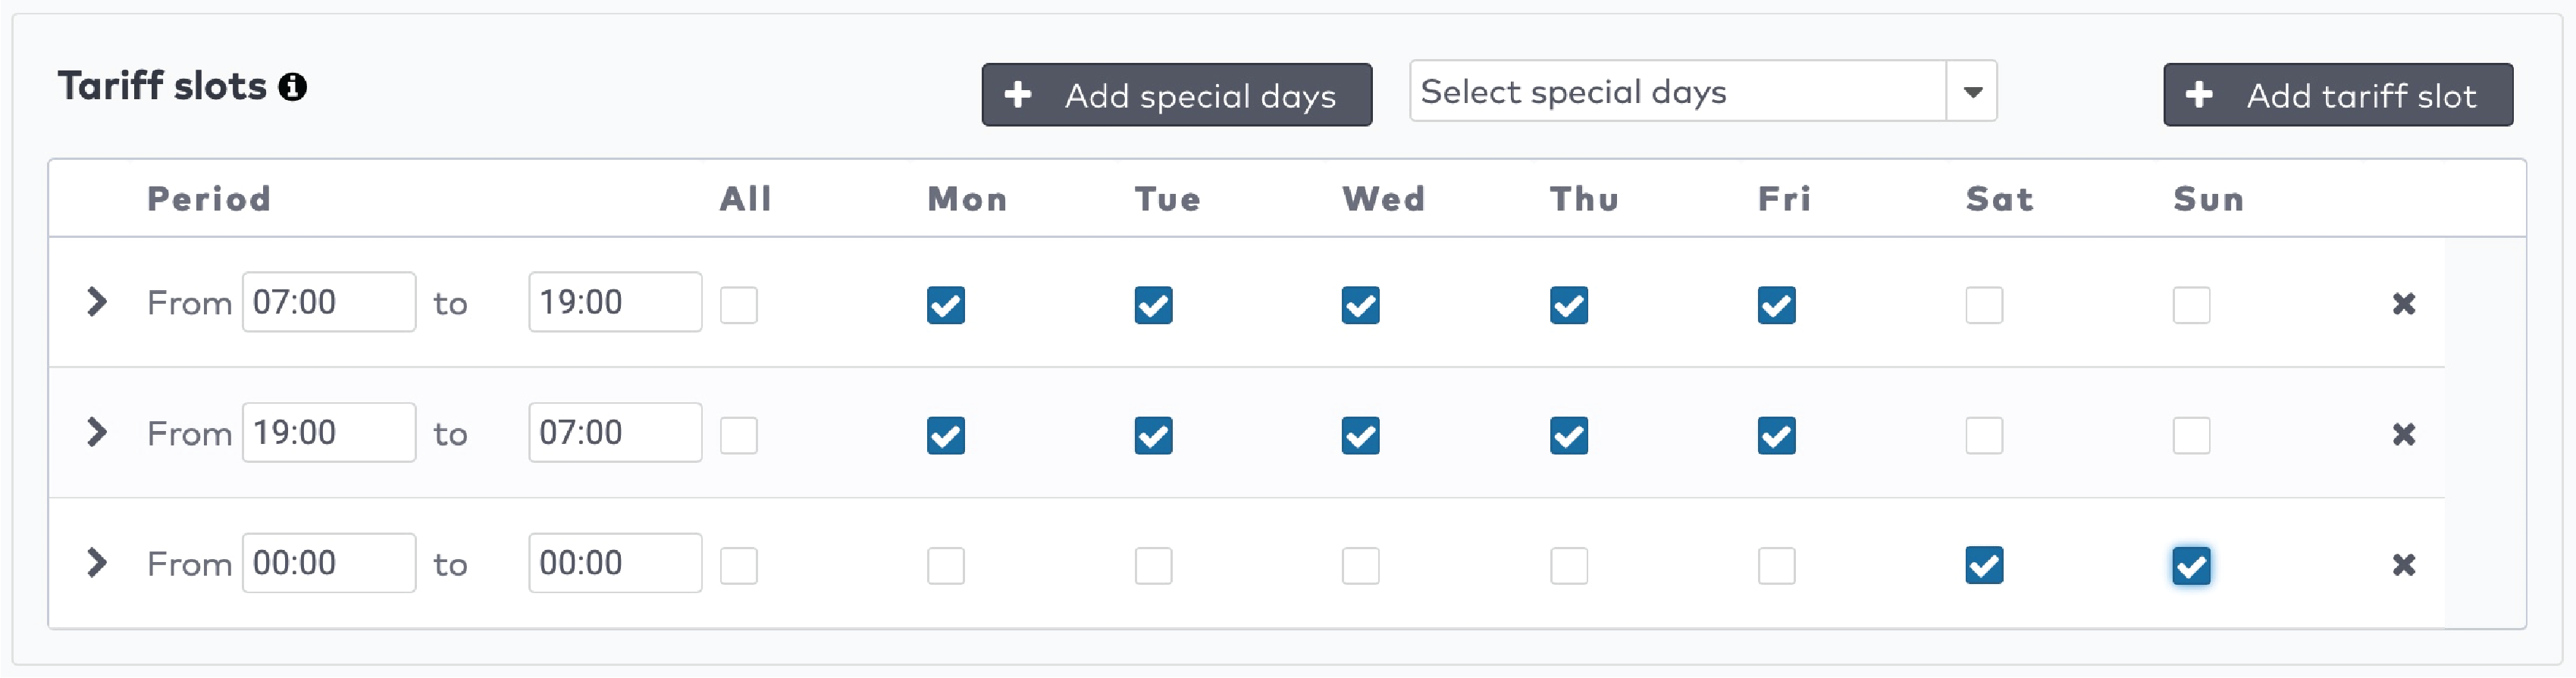
Task: Delete the 00:00 to 00:00 tariff slot
Action: pos(2403,565)
